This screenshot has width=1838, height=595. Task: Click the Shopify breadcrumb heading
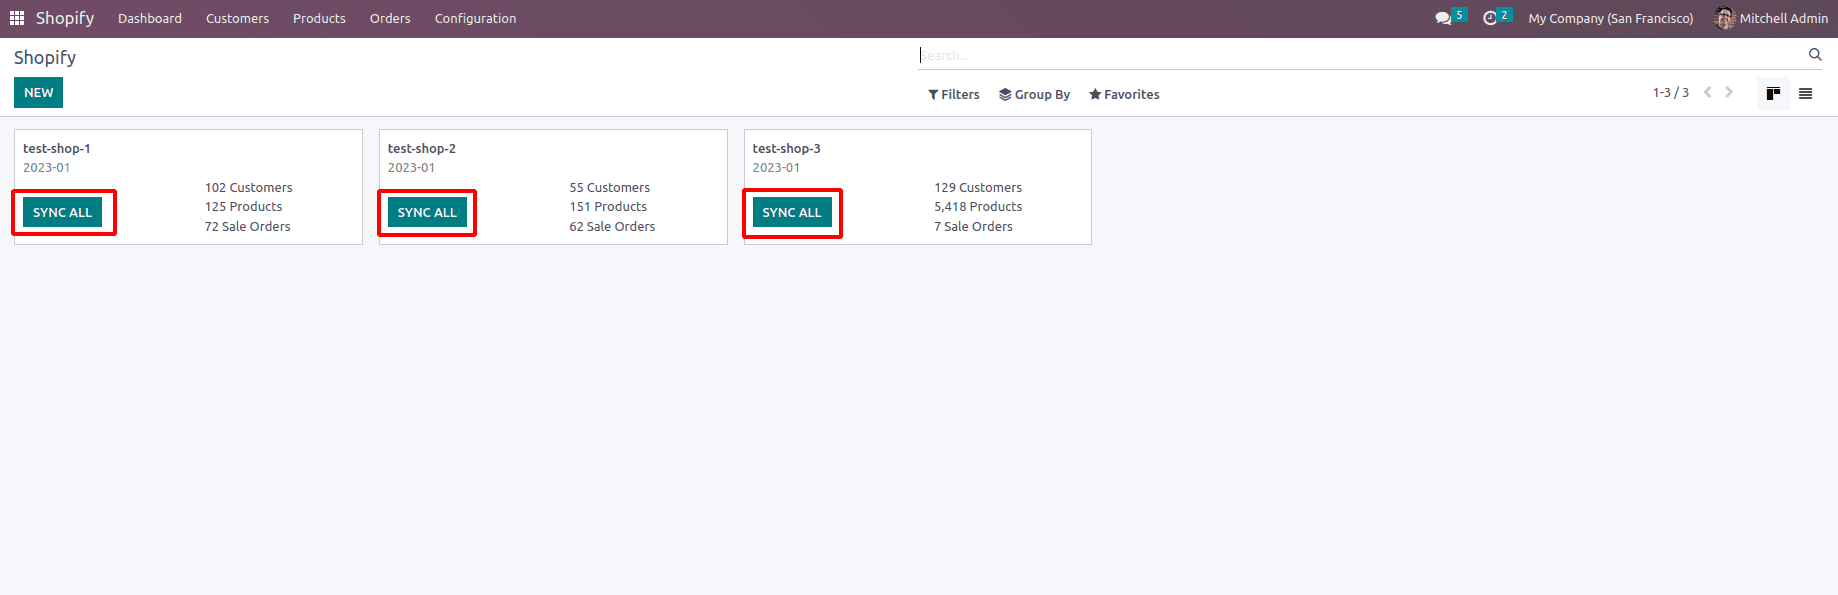45,57
